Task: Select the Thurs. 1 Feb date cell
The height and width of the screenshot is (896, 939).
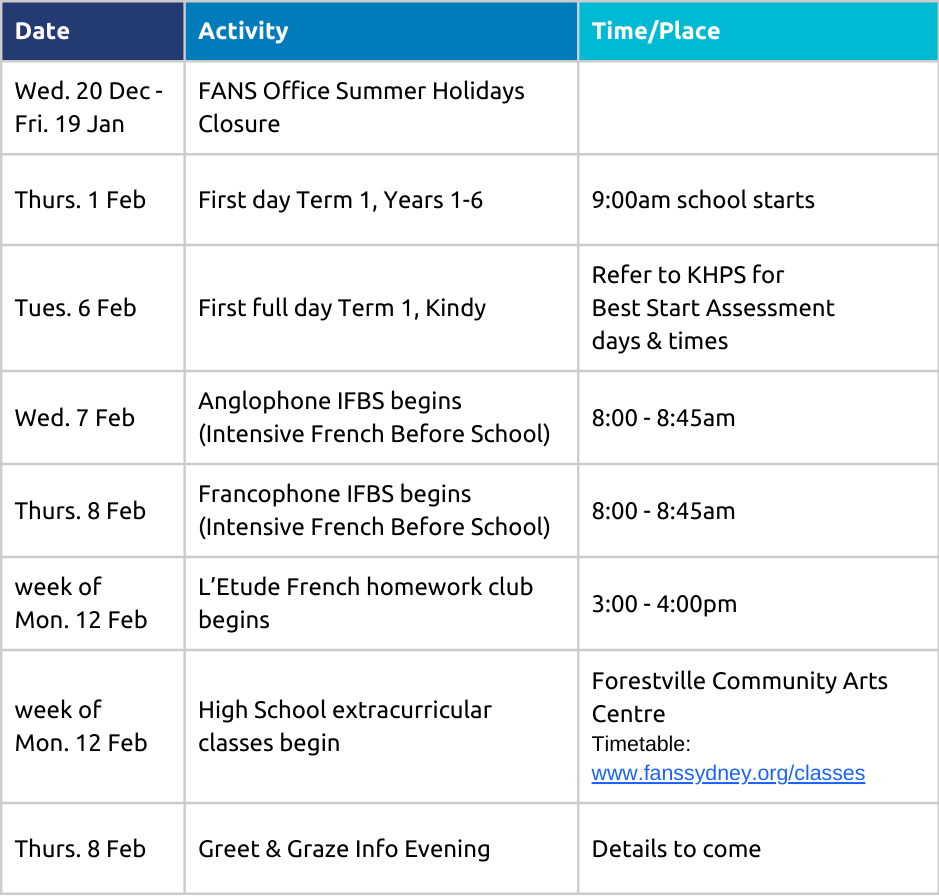Action: [x=80, y=200]
